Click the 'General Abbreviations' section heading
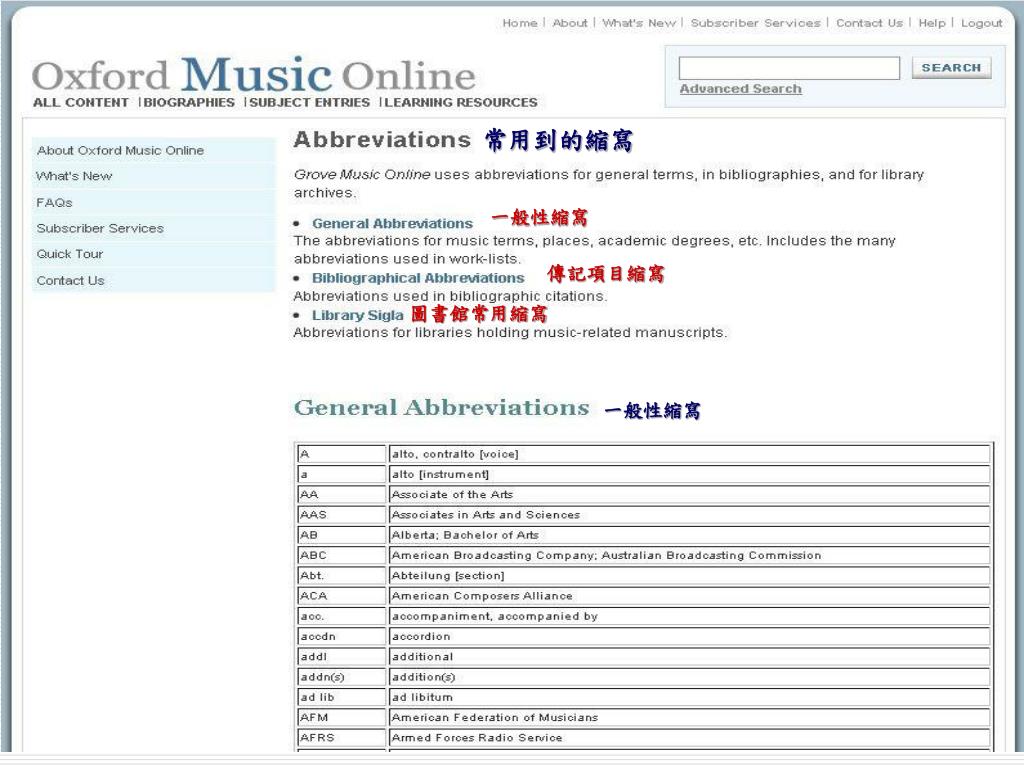This screenshot has height=768, width=1024. click(441, 408)
